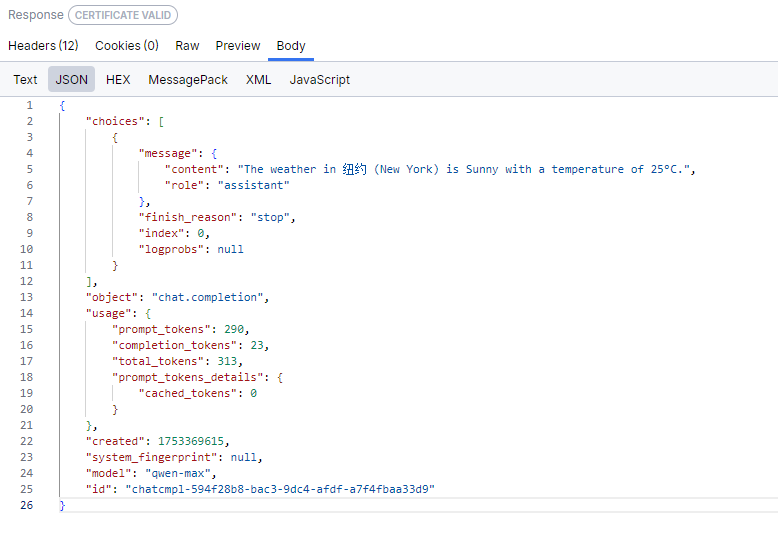Viewport: 778px width, 540px height.
Task: Click the timestamp 1753369615
Action: [191, 441]
